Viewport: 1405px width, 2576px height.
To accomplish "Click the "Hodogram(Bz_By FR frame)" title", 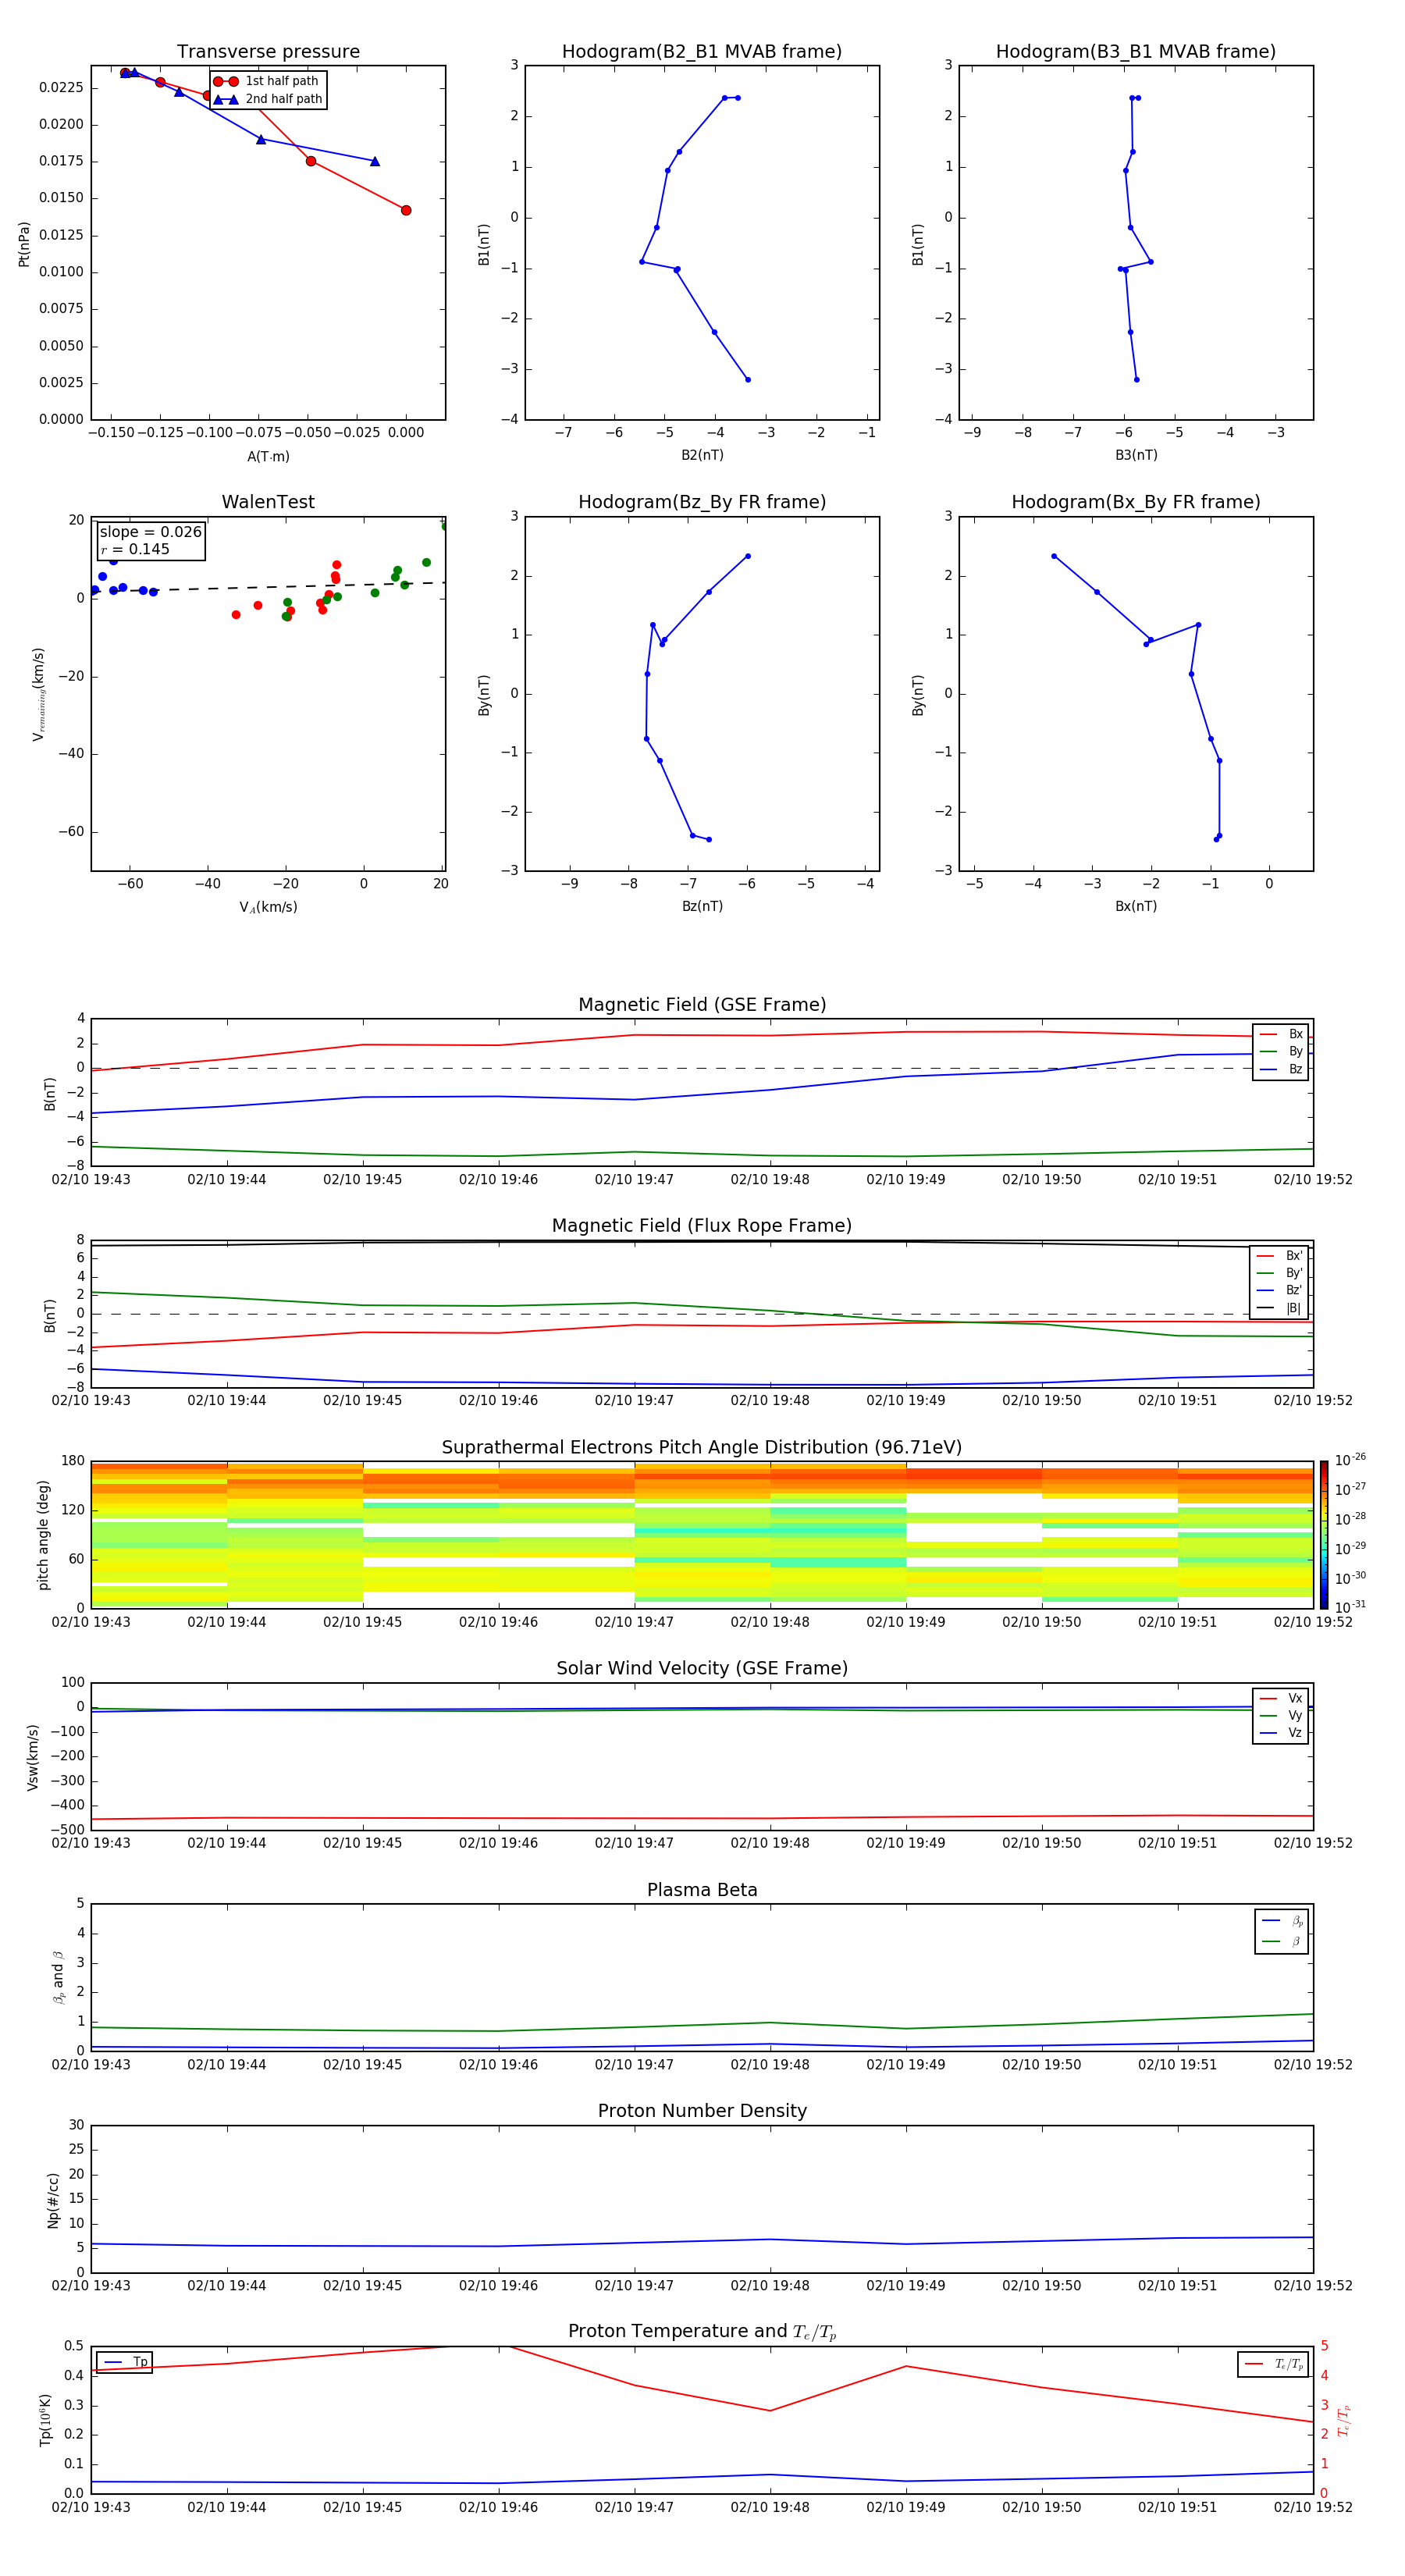I will tap(702, 502).
